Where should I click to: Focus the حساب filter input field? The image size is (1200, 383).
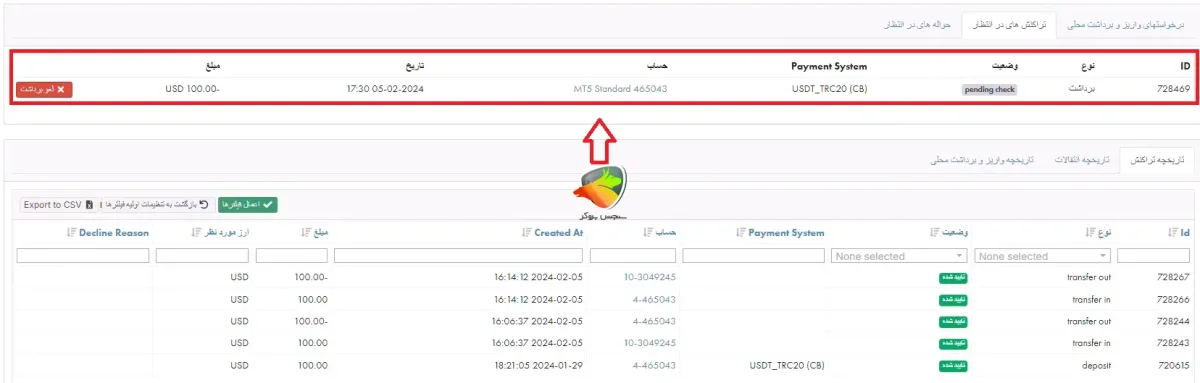tap(632, 256)
